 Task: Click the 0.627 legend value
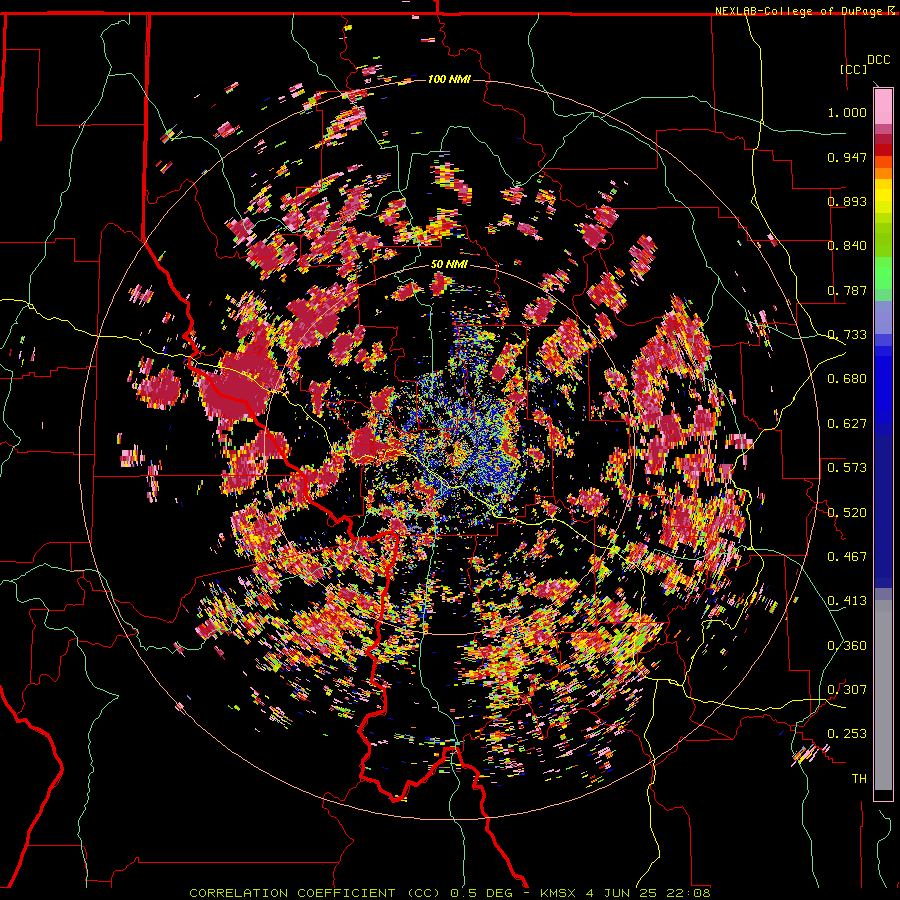click(847, 424)
